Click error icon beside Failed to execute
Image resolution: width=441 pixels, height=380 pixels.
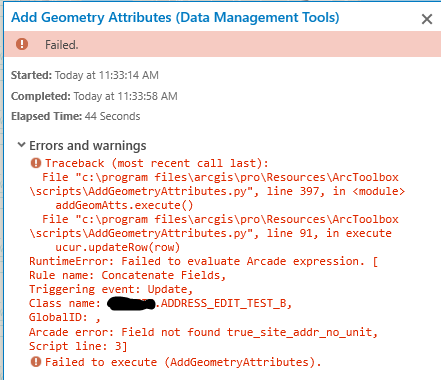[36, 362]
